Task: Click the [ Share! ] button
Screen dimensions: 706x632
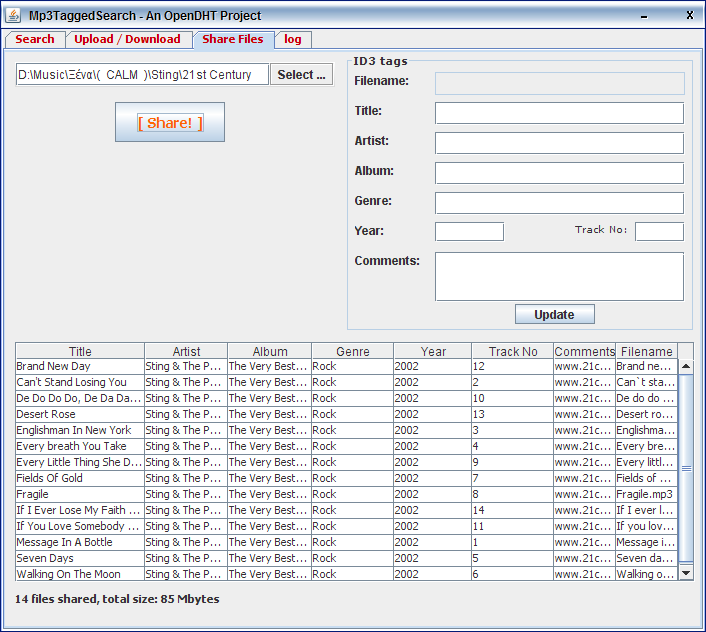Action: coord(170,122)
